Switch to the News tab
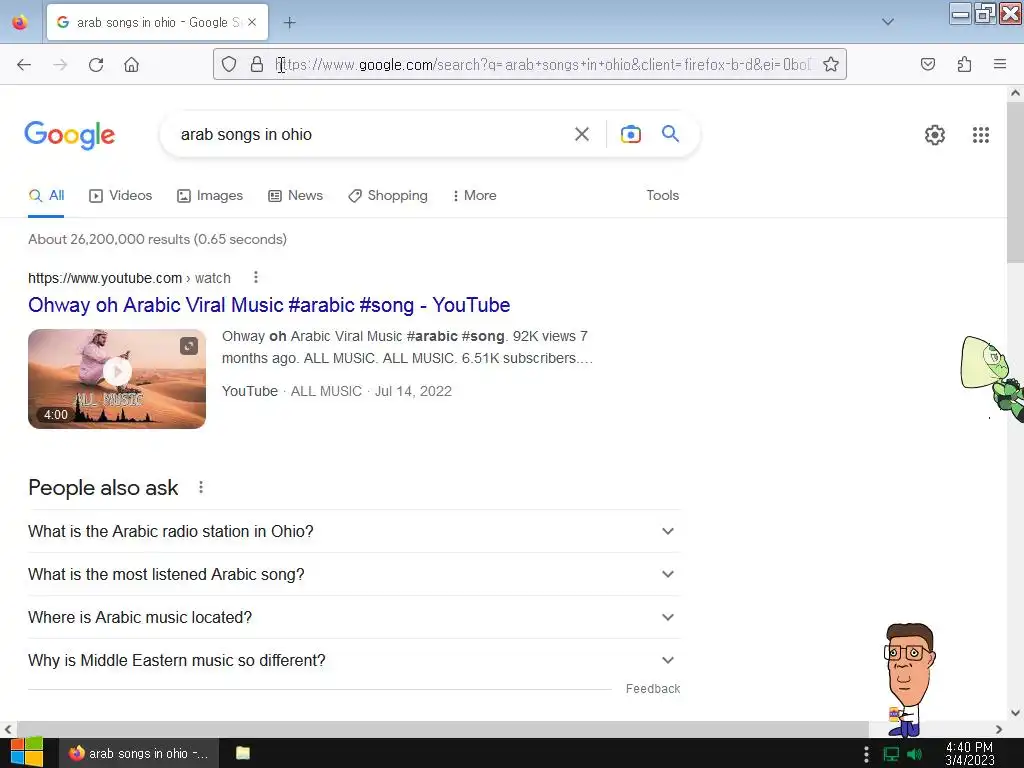This screenshot has width=1024, height=768. pos(296,195)
